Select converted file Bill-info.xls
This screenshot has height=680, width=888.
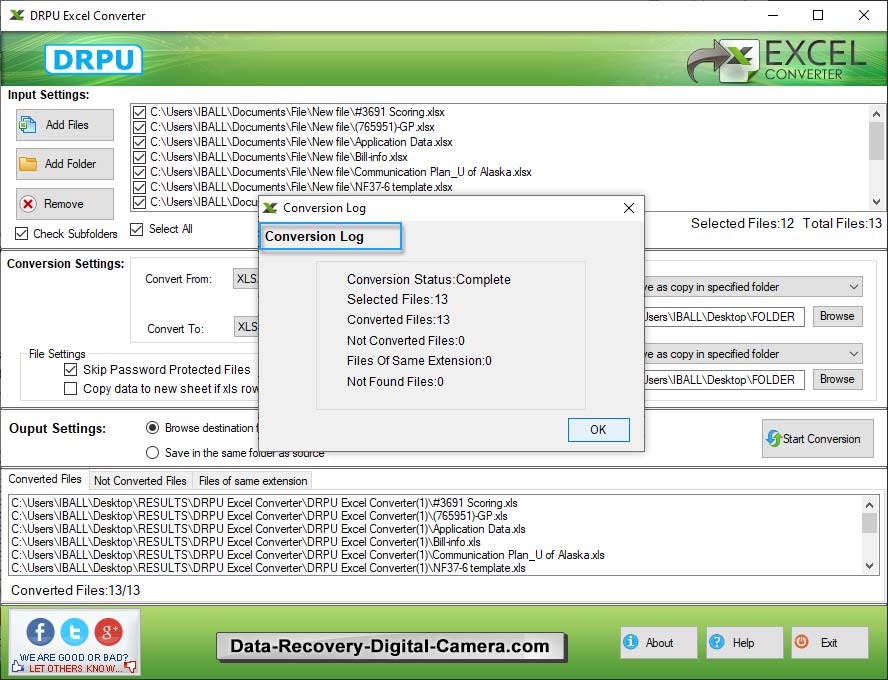pyautogui.click(x=246, y=542)
